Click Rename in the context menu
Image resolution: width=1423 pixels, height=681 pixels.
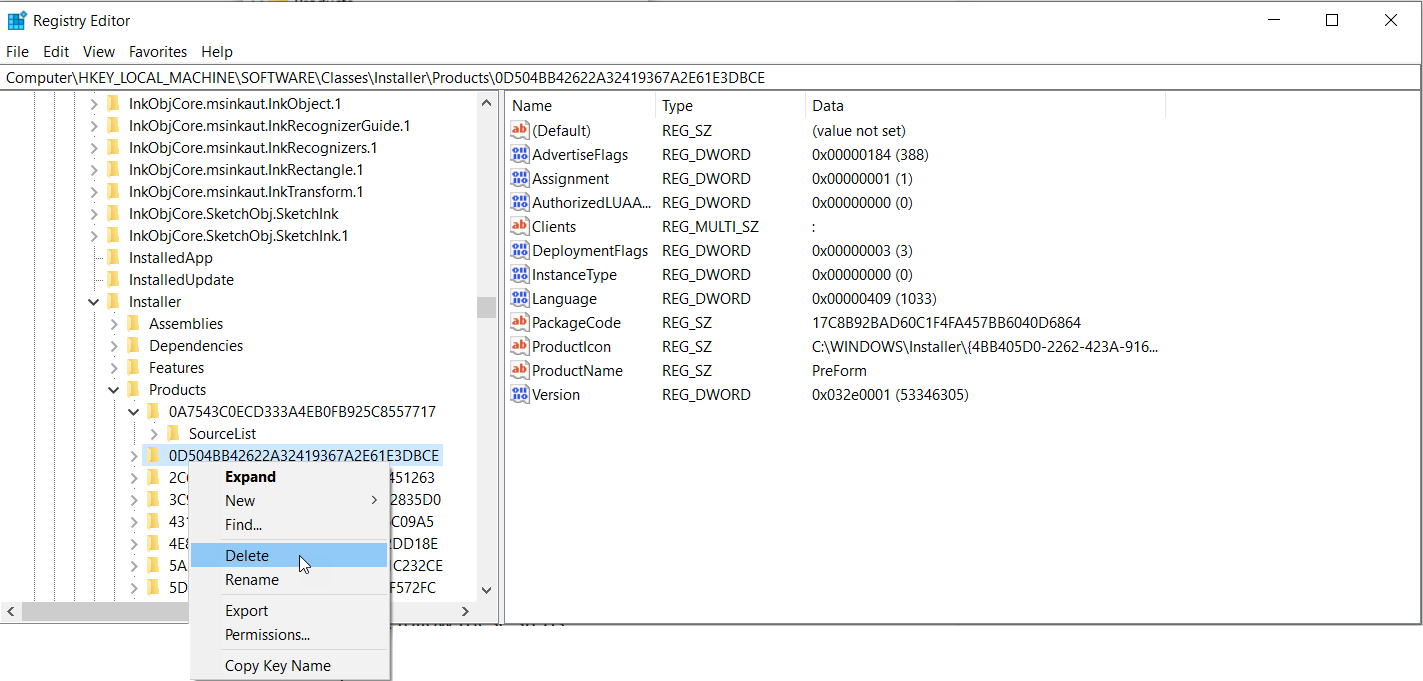tap(250, 580)
